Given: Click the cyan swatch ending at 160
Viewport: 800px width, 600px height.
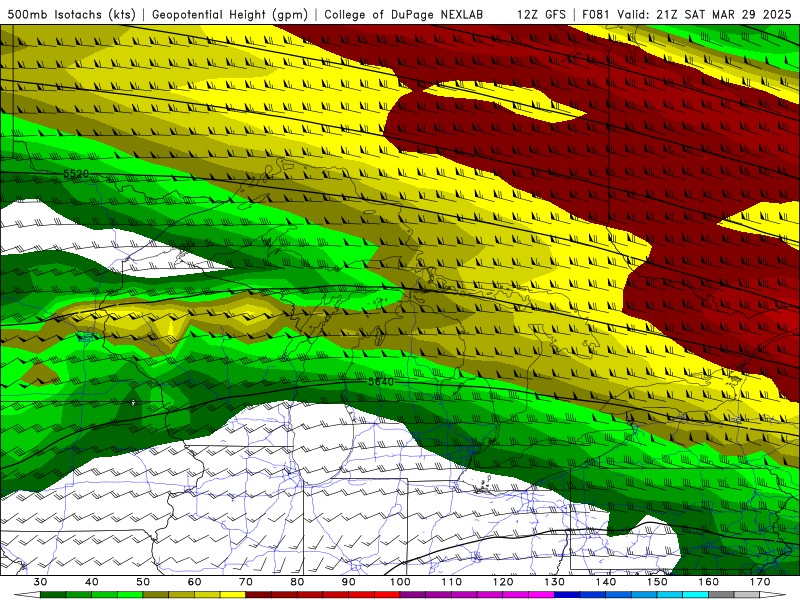Looking at the screenshot, I should 695,595.
